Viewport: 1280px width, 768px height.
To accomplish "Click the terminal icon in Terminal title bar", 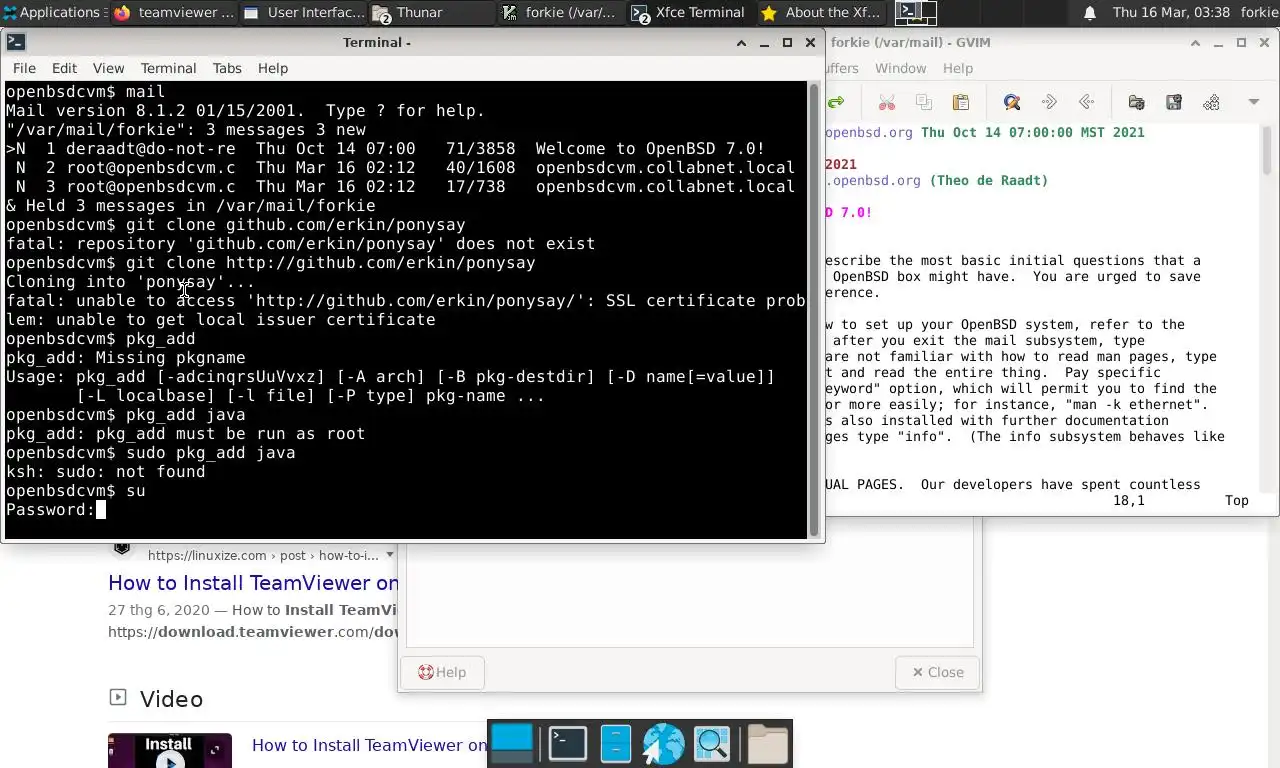I will [x=16, y=42].
